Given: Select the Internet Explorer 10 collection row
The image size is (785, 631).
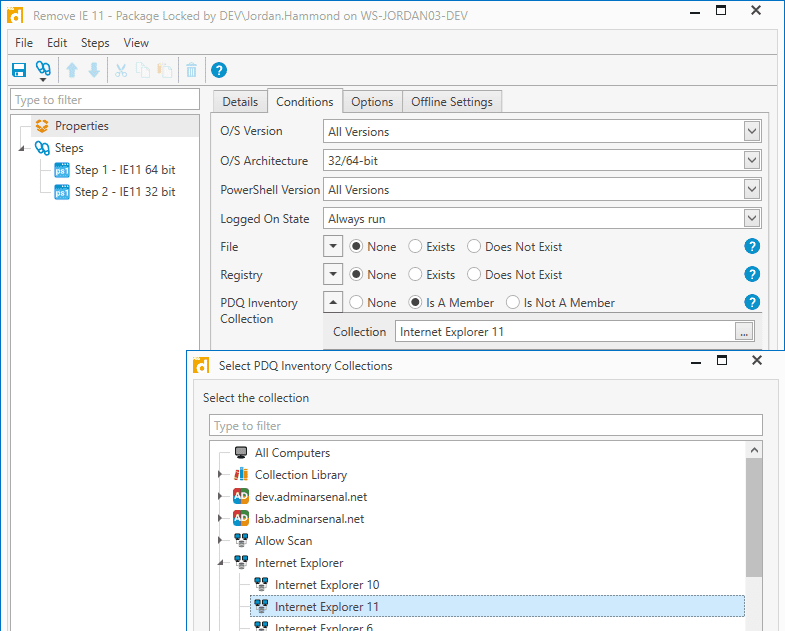Looking at the screenshot, I should coord(326,585).
